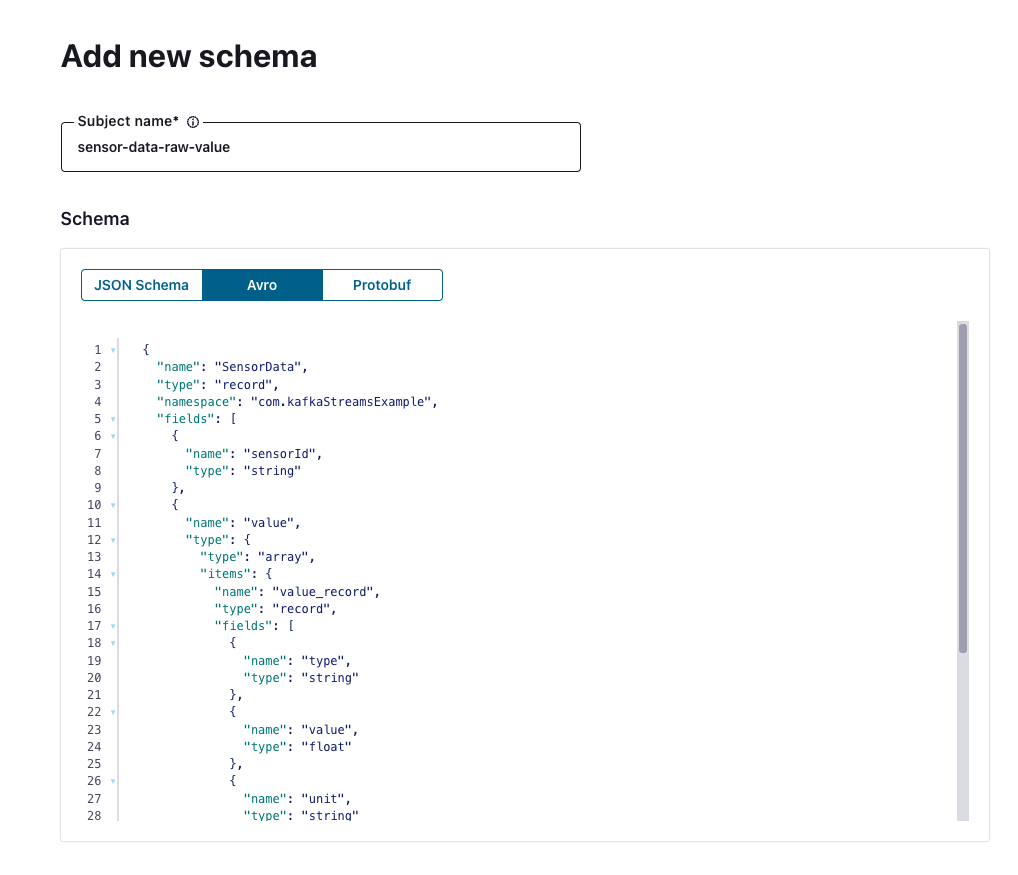The image size is (1018, 875).
Task: Collapse the "fields" fold arrow on line 5
Action: point(113,419)
